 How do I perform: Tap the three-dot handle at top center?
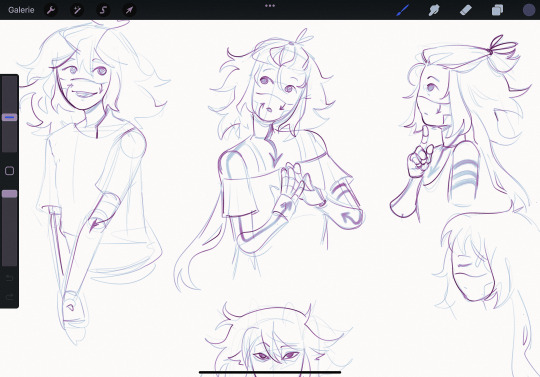[x=270, y=6]
